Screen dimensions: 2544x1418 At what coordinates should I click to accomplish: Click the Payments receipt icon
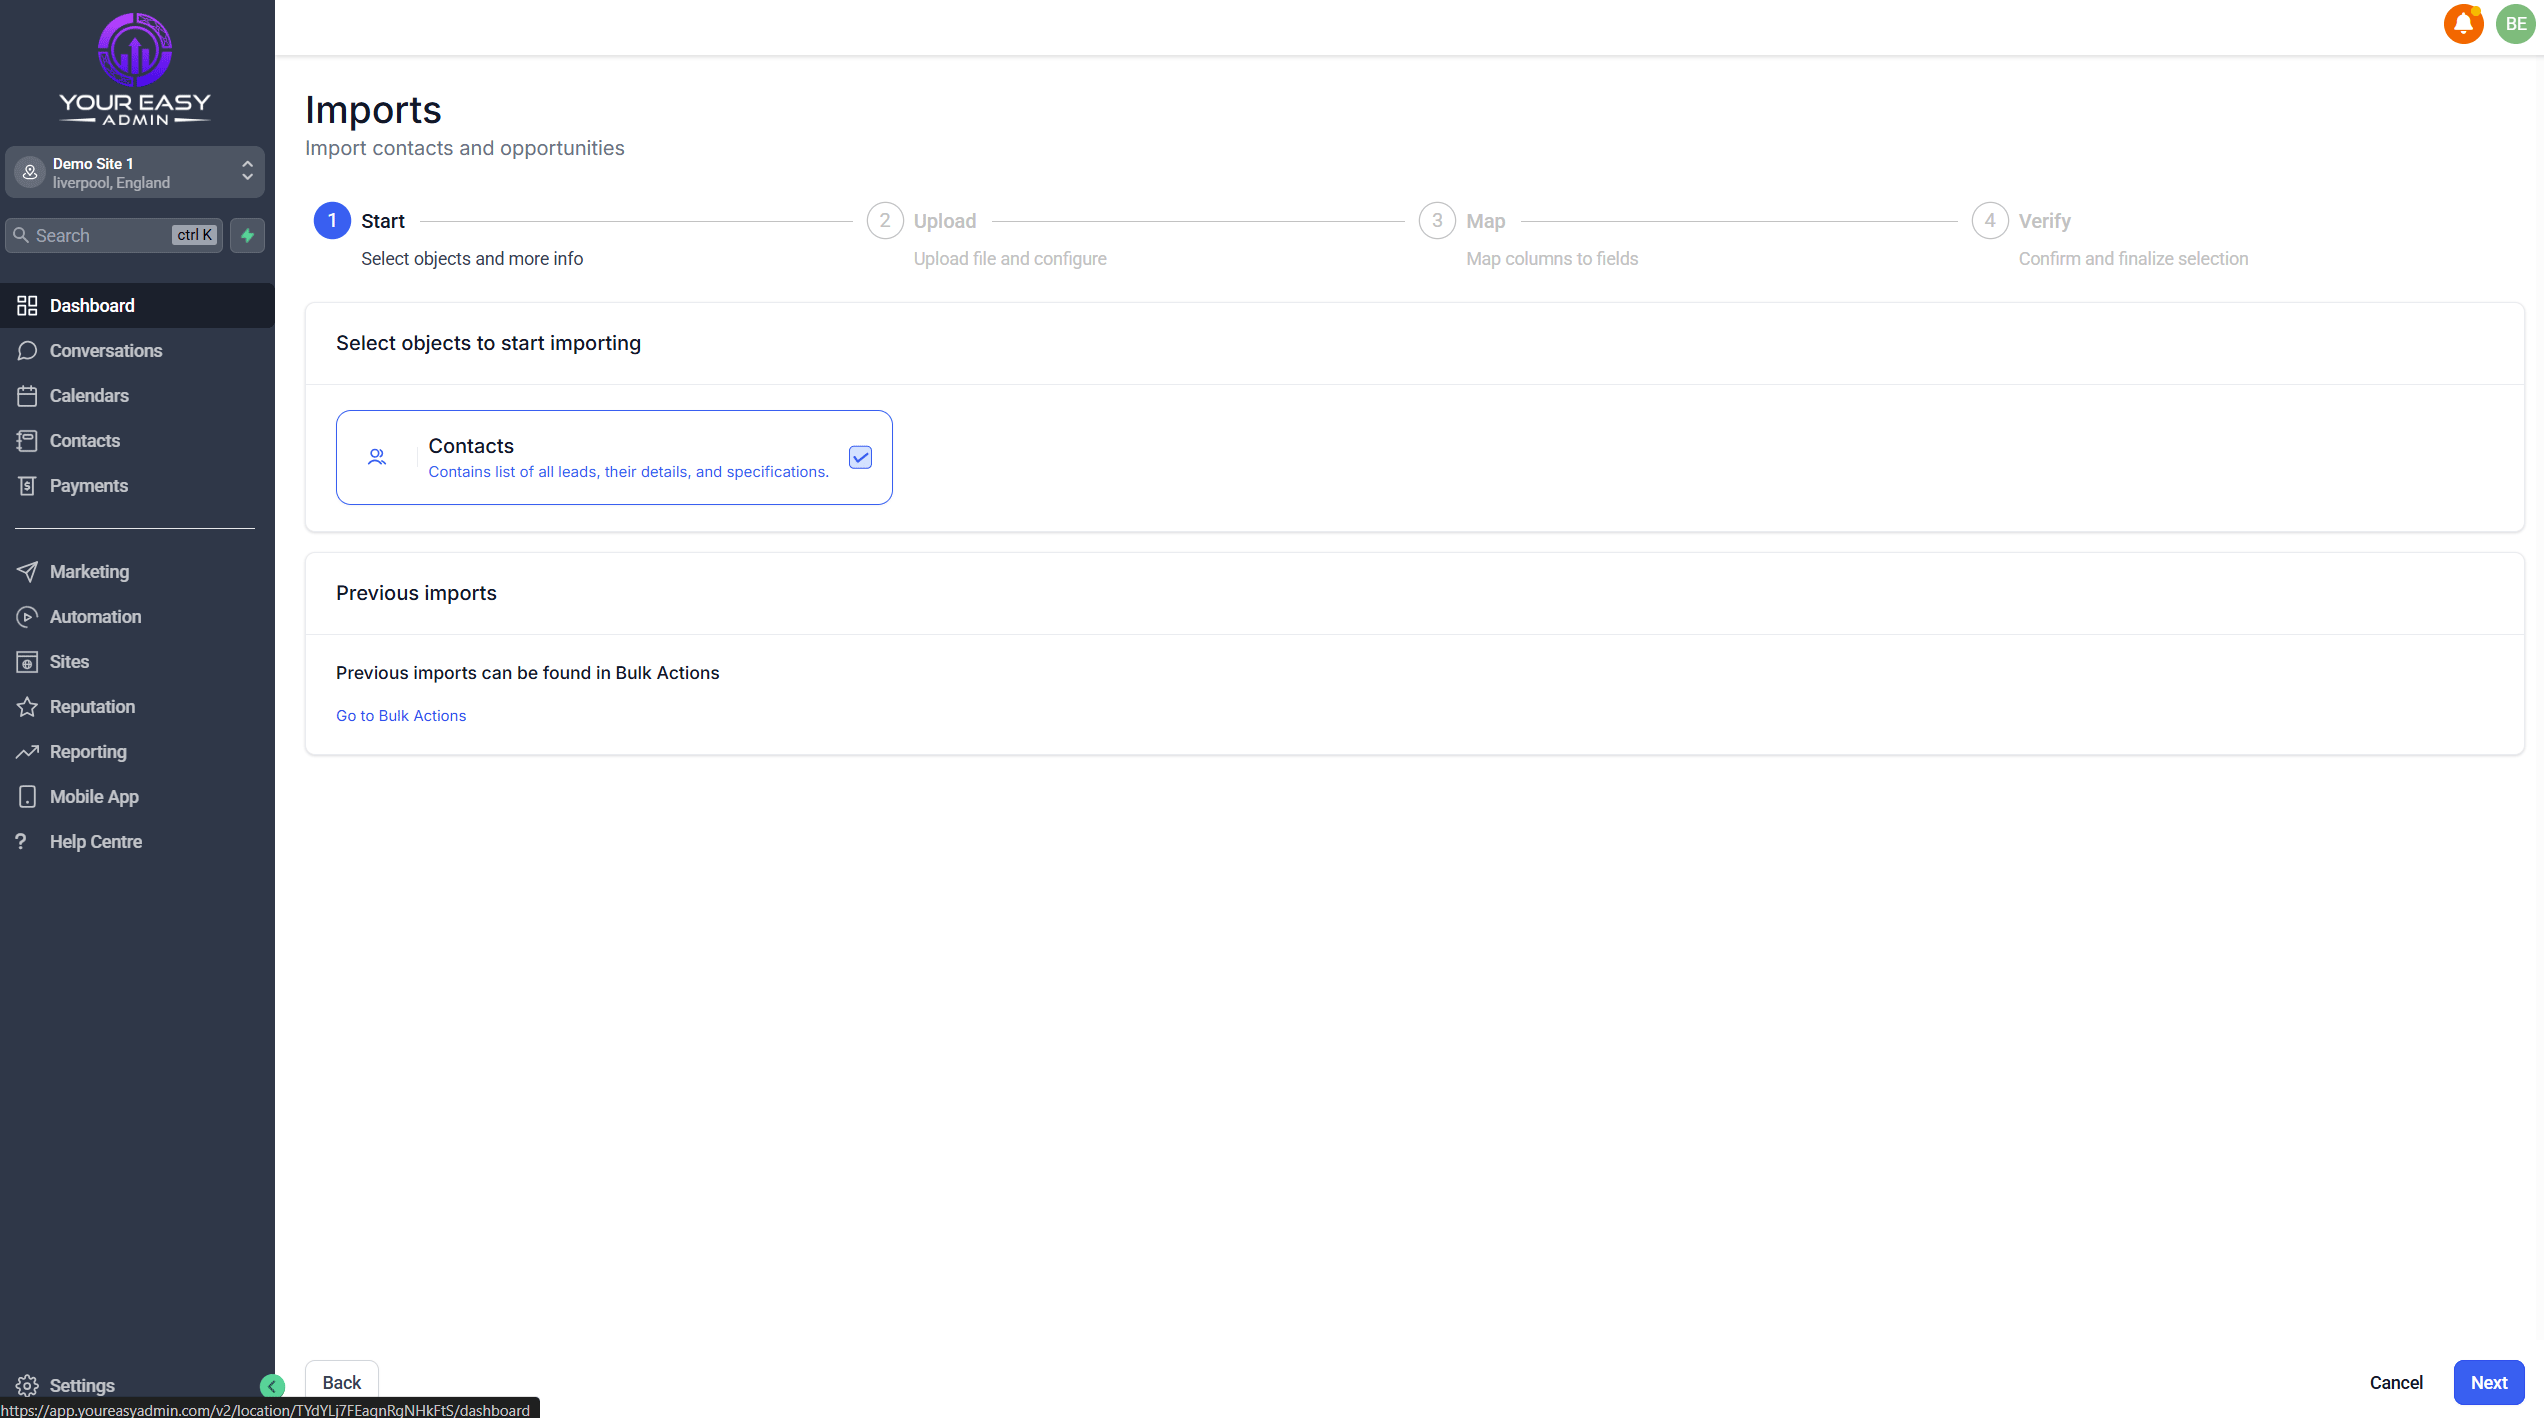pyautogui.click(x=27, y=486)
